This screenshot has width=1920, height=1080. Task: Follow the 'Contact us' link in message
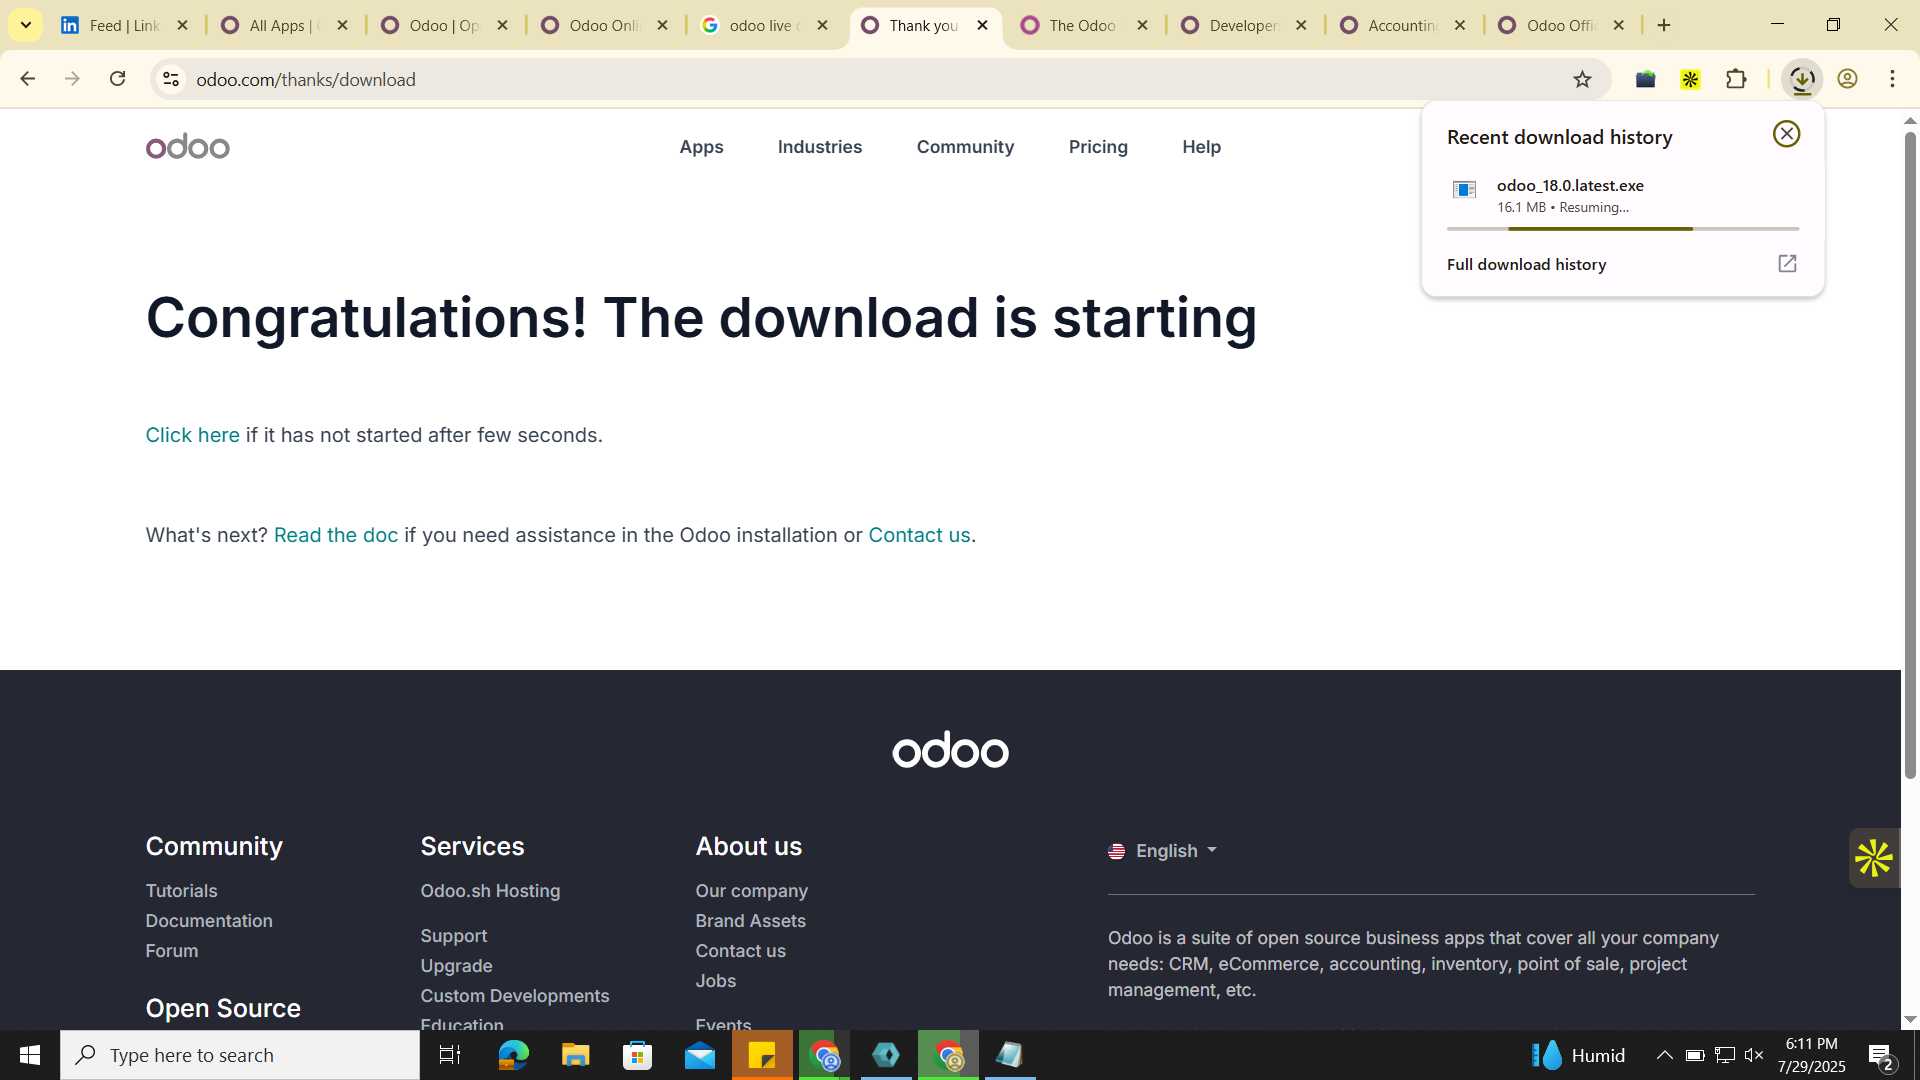[919, 535]
